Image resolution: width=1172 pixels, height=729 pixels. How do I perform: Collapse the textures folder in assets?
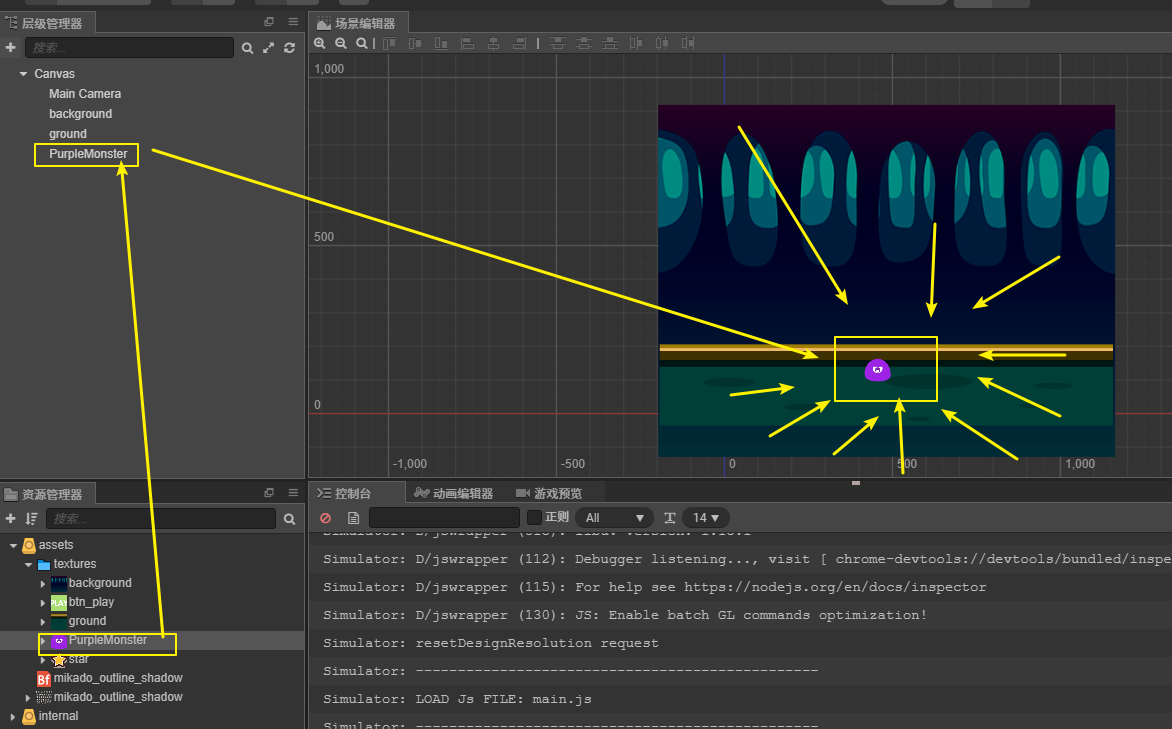pyautogui.click(x=28, y=564)
